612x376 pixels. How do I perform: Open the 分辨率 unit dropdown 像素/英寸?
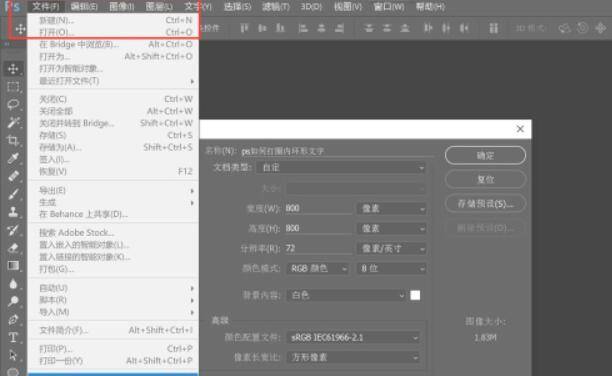(391, 249)
